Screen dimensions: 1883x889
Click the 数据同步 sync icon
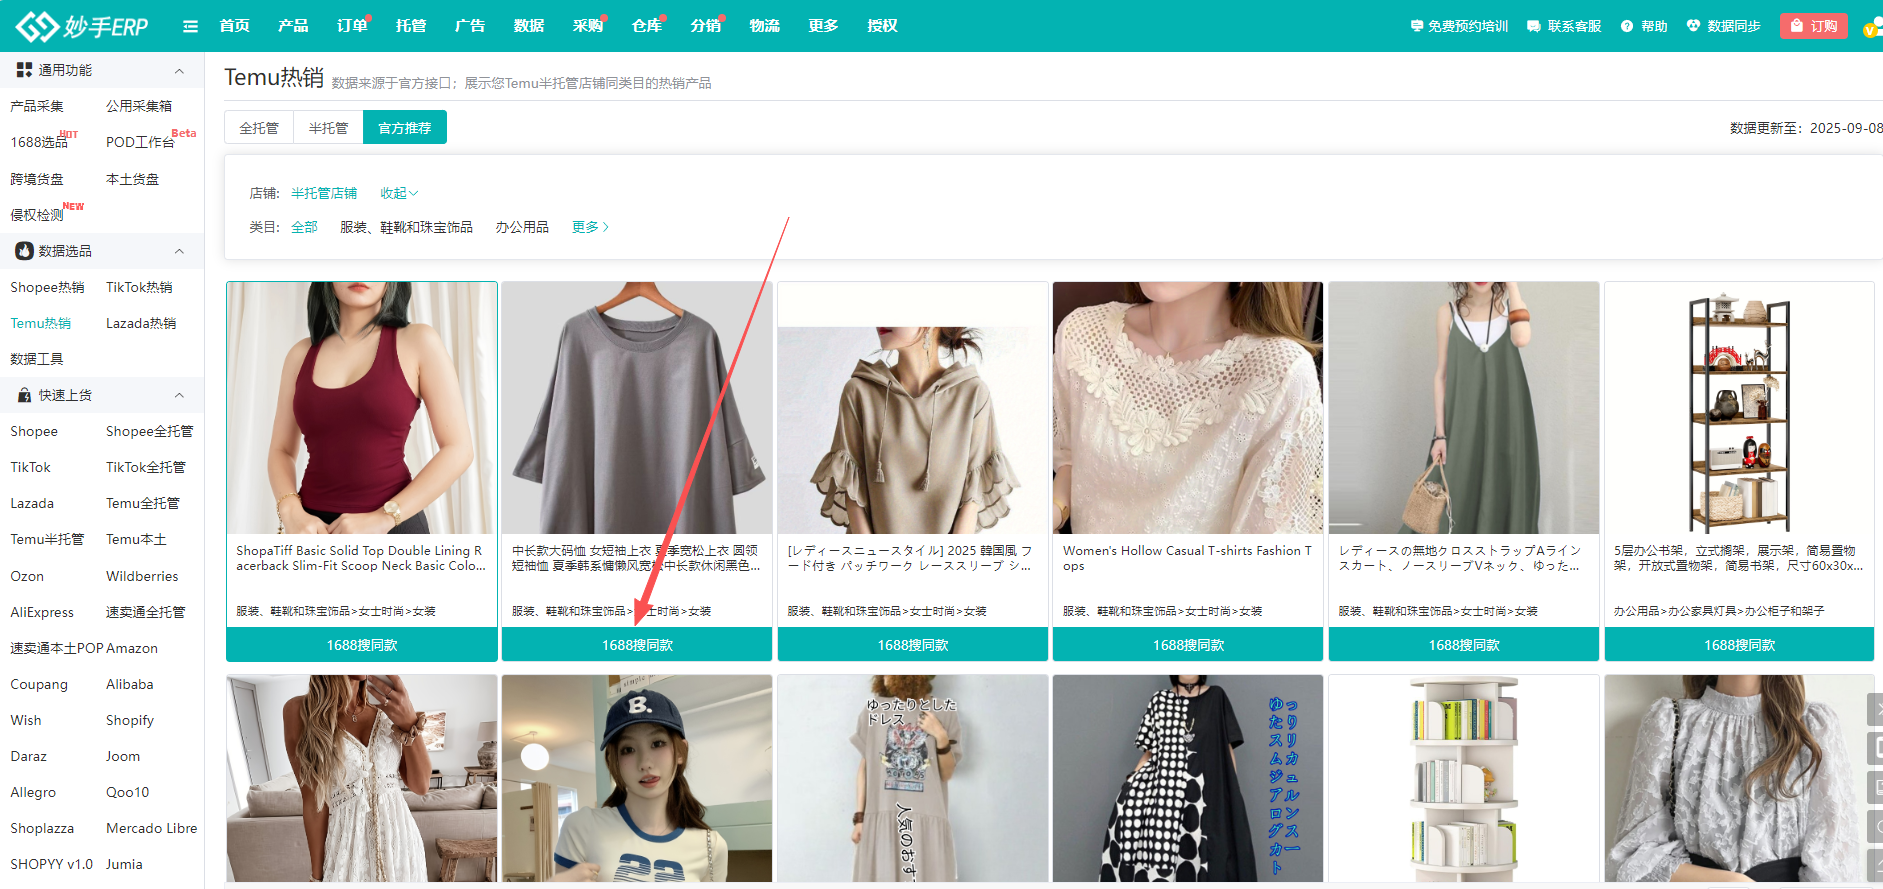click(x=1693, y=26)
